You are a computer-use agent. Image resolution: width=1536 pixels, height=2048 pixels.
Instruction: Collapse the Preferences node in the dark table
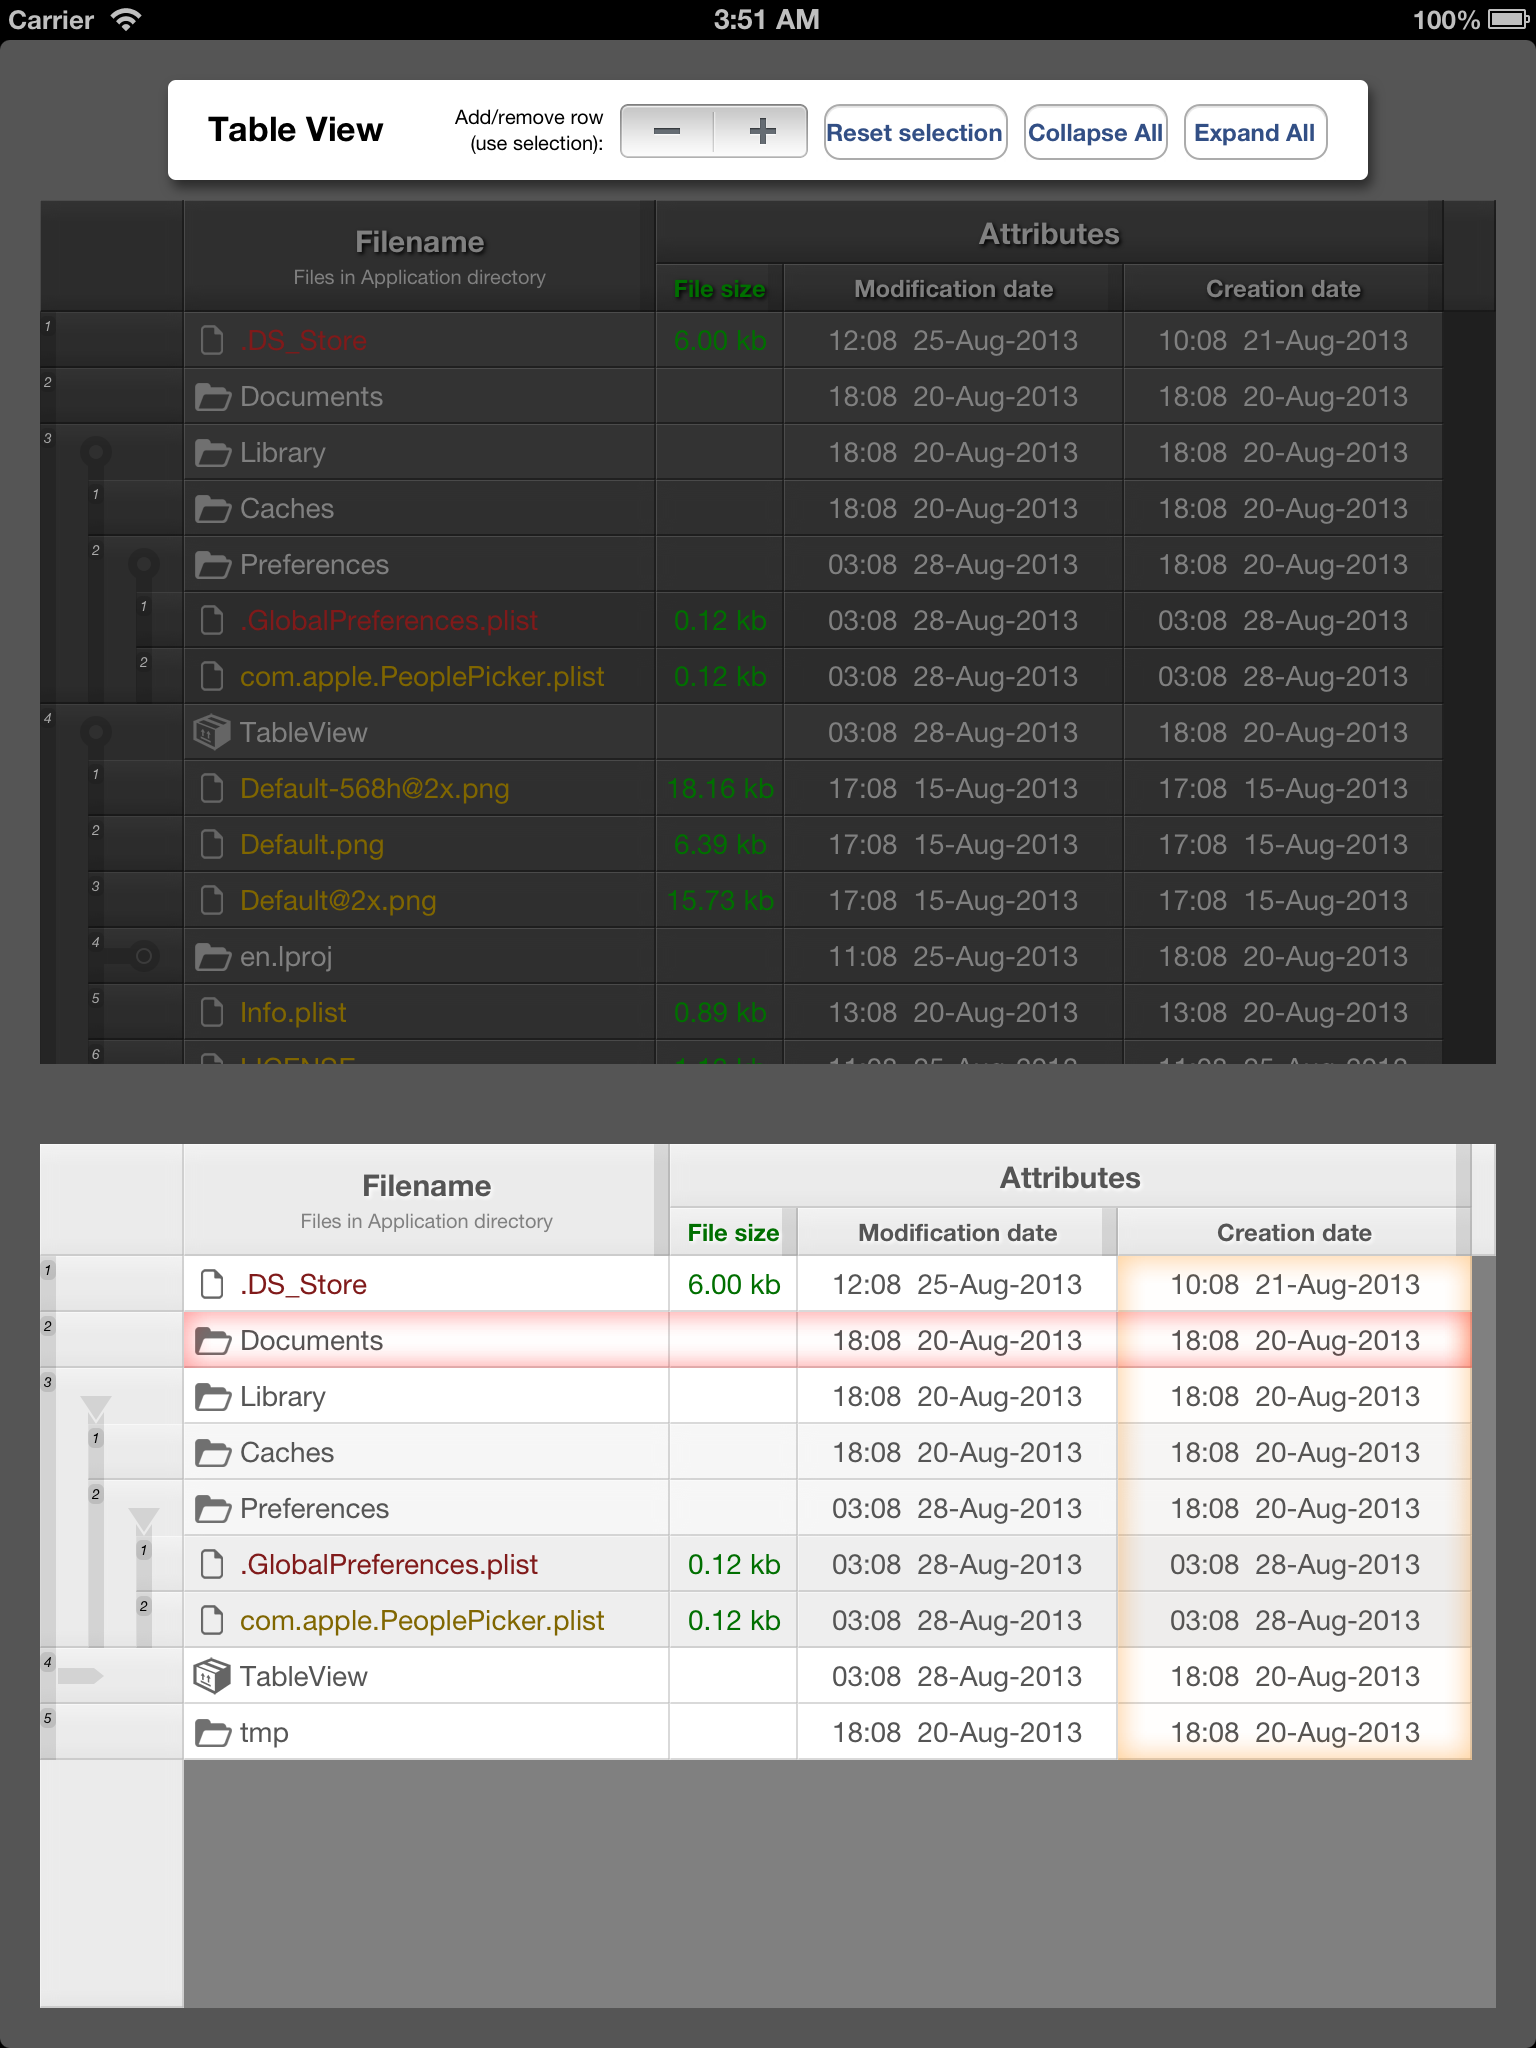144,565
